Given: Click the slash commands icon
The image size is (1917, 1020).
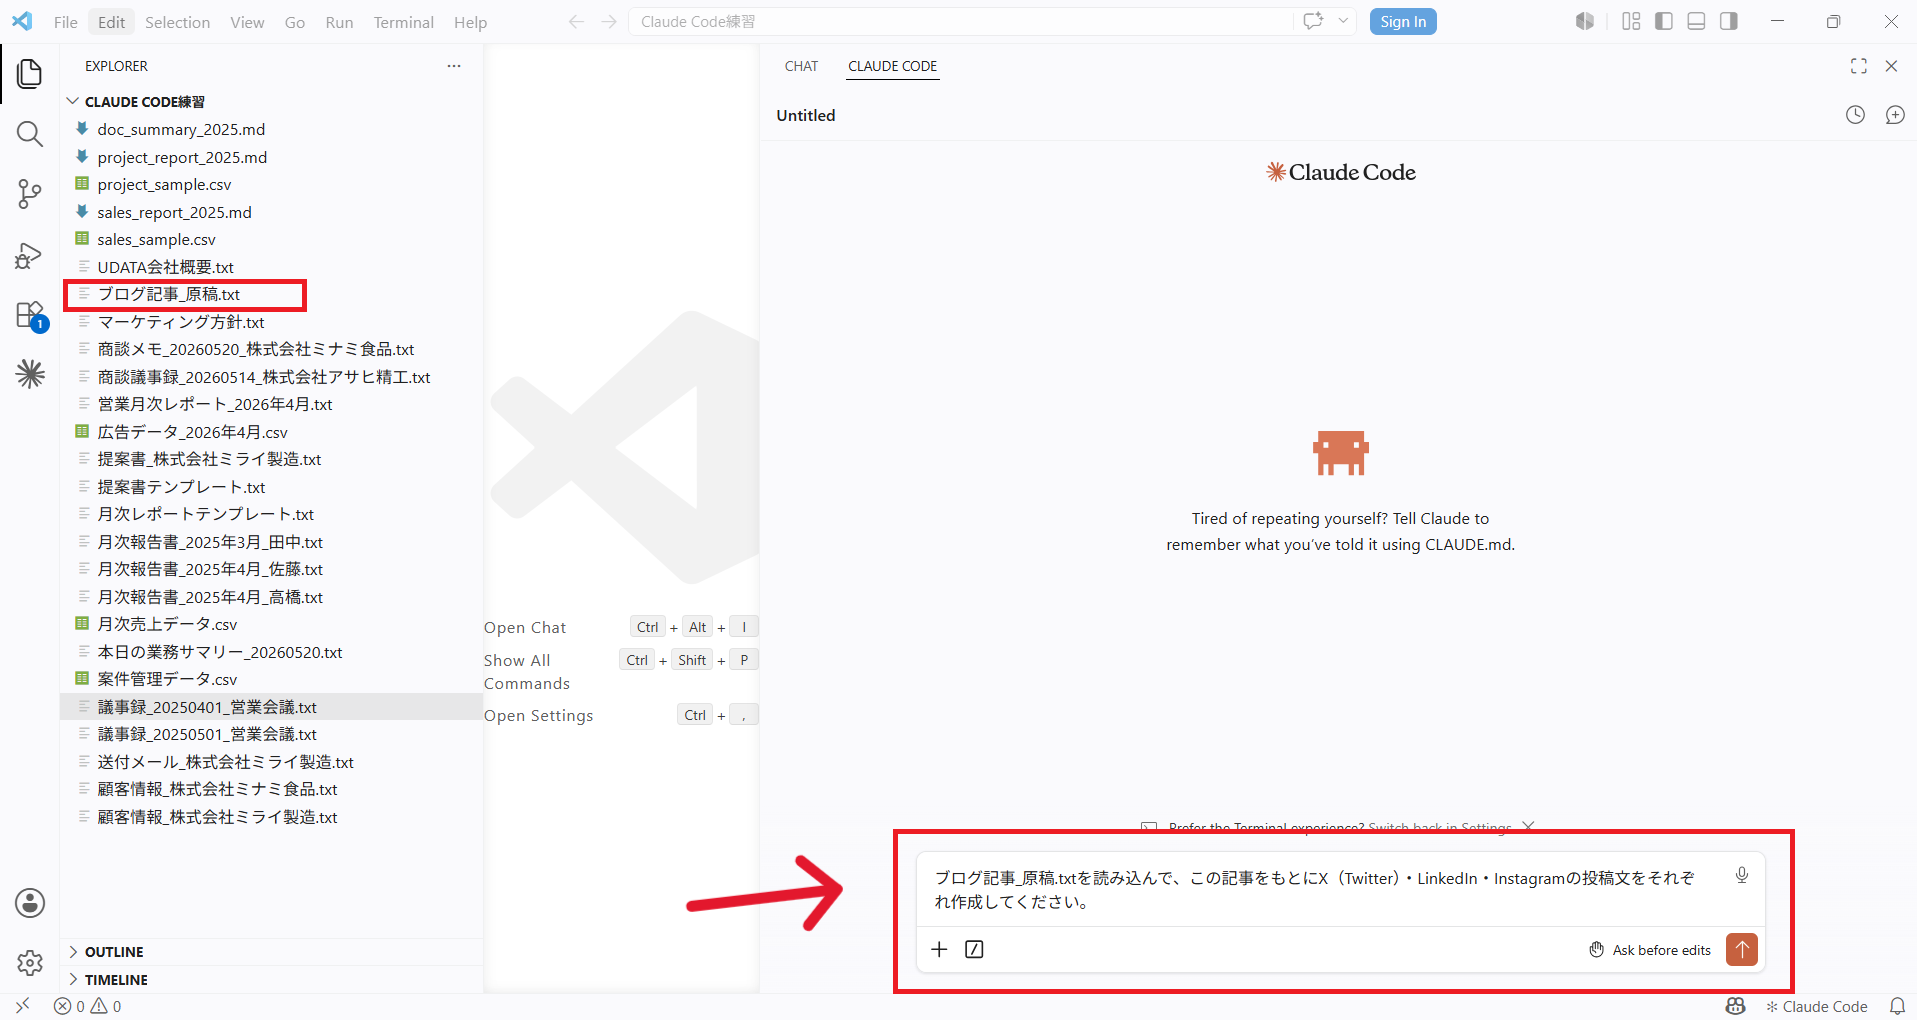Looking at the screenshot, I should (x=974, y=949).
